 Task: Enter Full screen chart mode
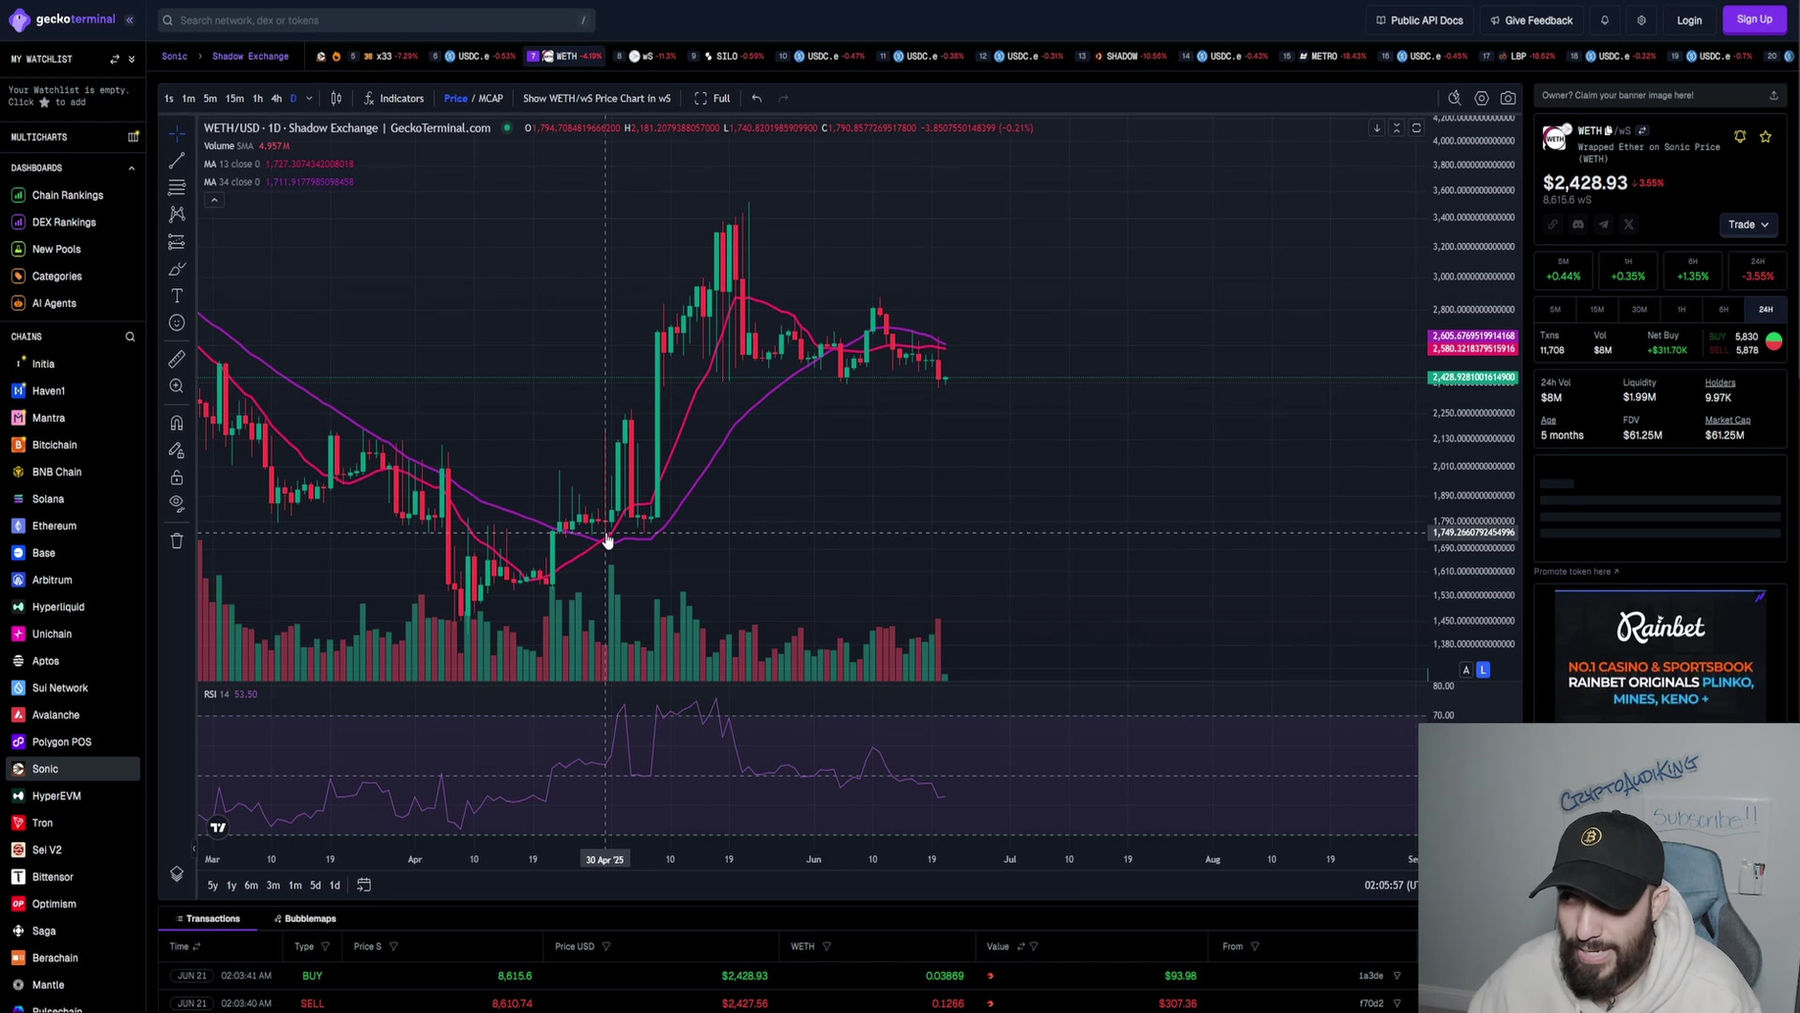tap(712, 98)
